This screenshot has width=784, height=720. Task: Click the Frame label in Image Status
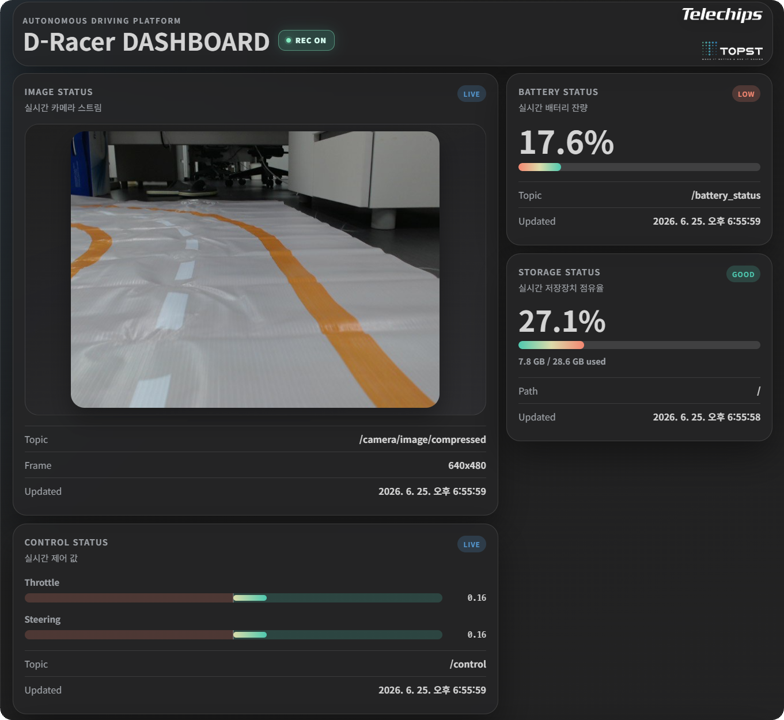tap(38, 466)
